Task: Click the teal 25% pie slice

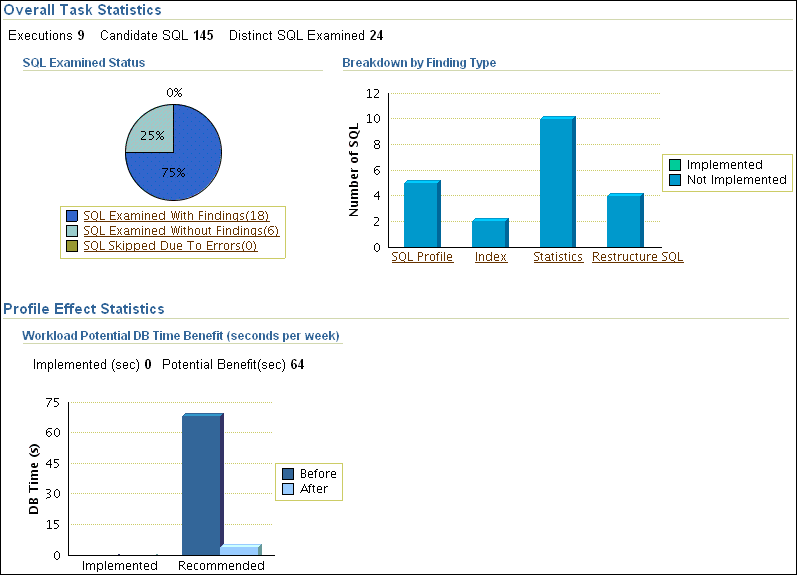Action: 150,132
